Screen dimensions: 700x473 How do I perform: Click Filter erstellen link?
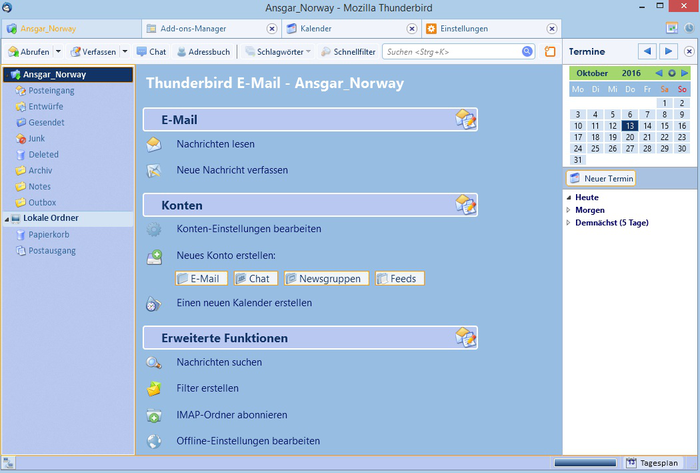click(207, 388)
